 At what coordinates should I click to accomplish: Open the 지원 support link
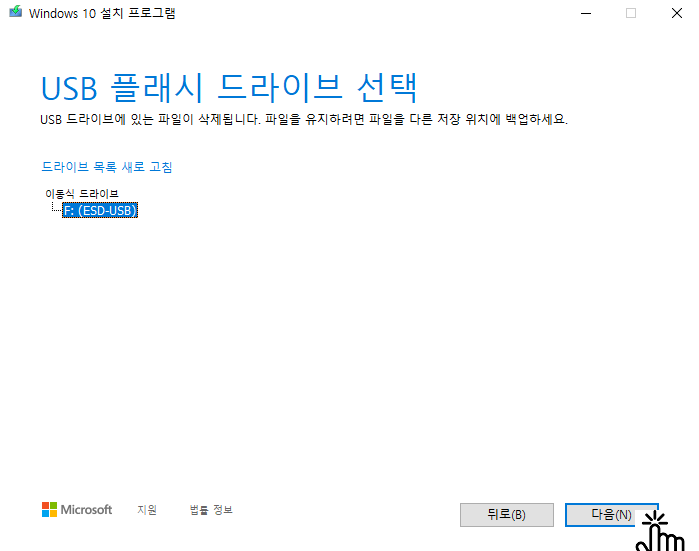(147, 510)
